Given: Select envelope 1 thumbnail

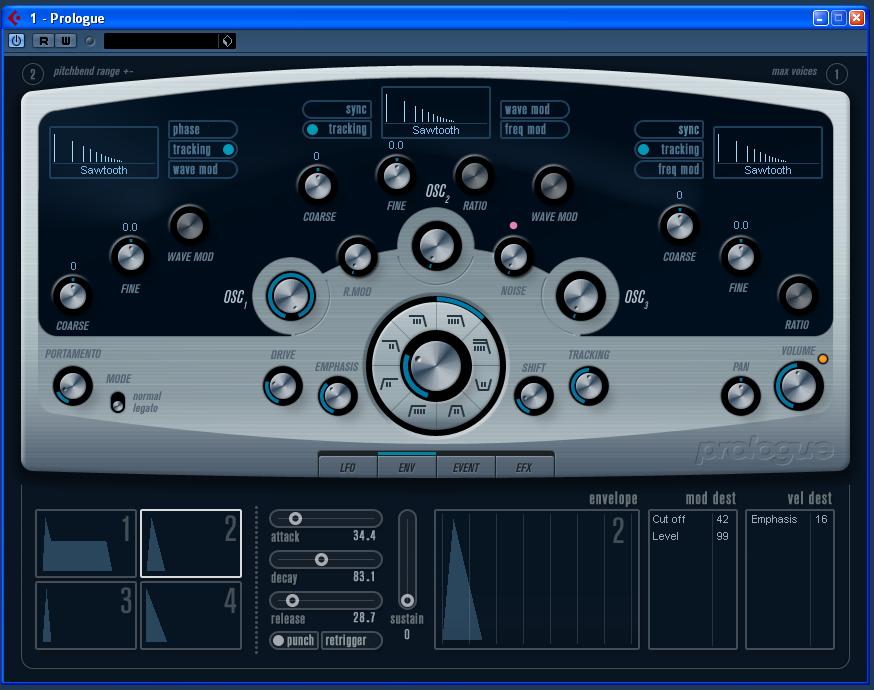Looking at the screenshot, I should [x=86, y=543].
